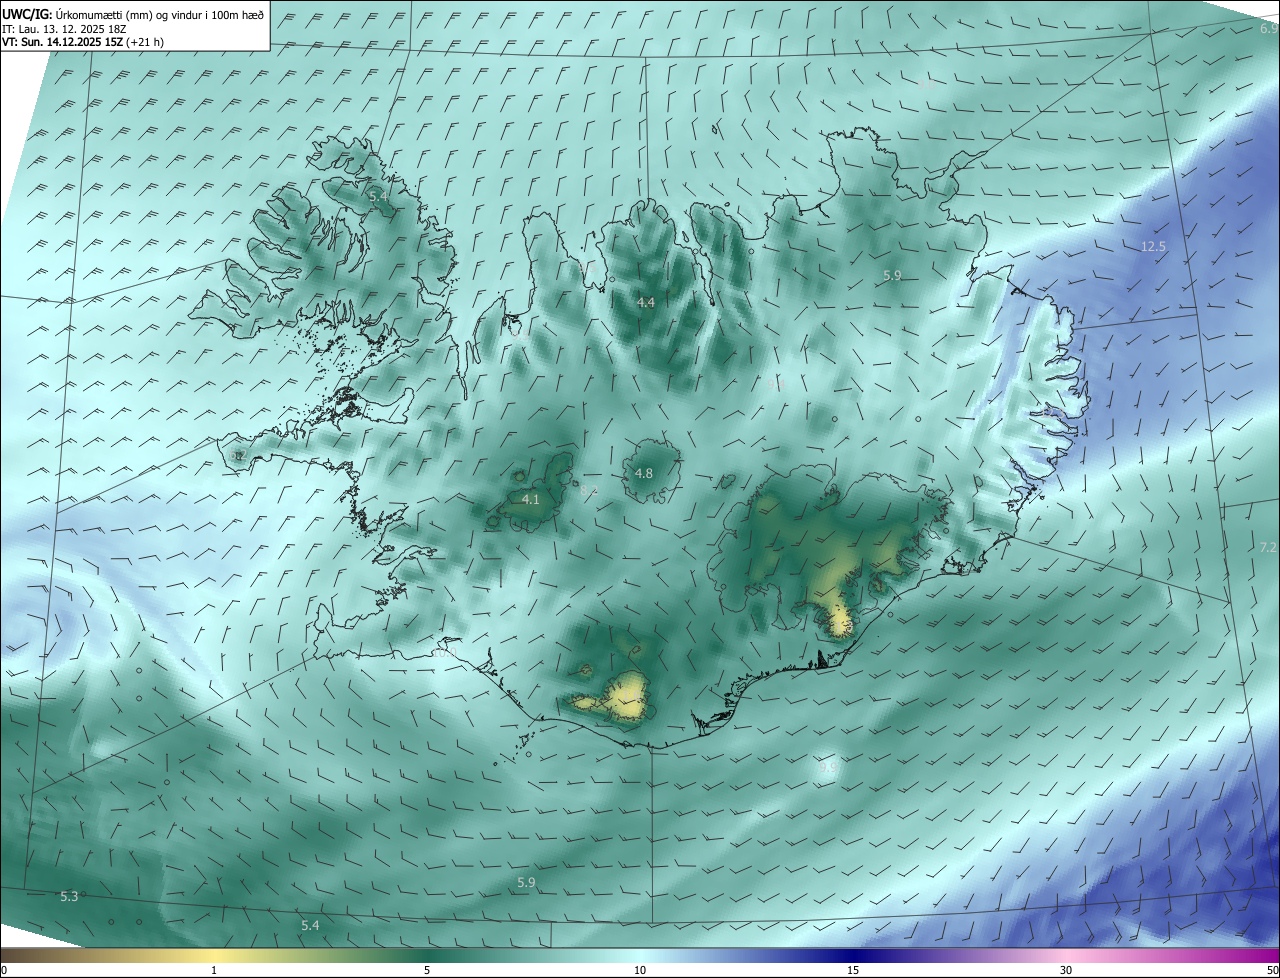Click the 'VT: Sun. 14.12.2025 15Z (+21 h)' line

[x=83, y=42]
